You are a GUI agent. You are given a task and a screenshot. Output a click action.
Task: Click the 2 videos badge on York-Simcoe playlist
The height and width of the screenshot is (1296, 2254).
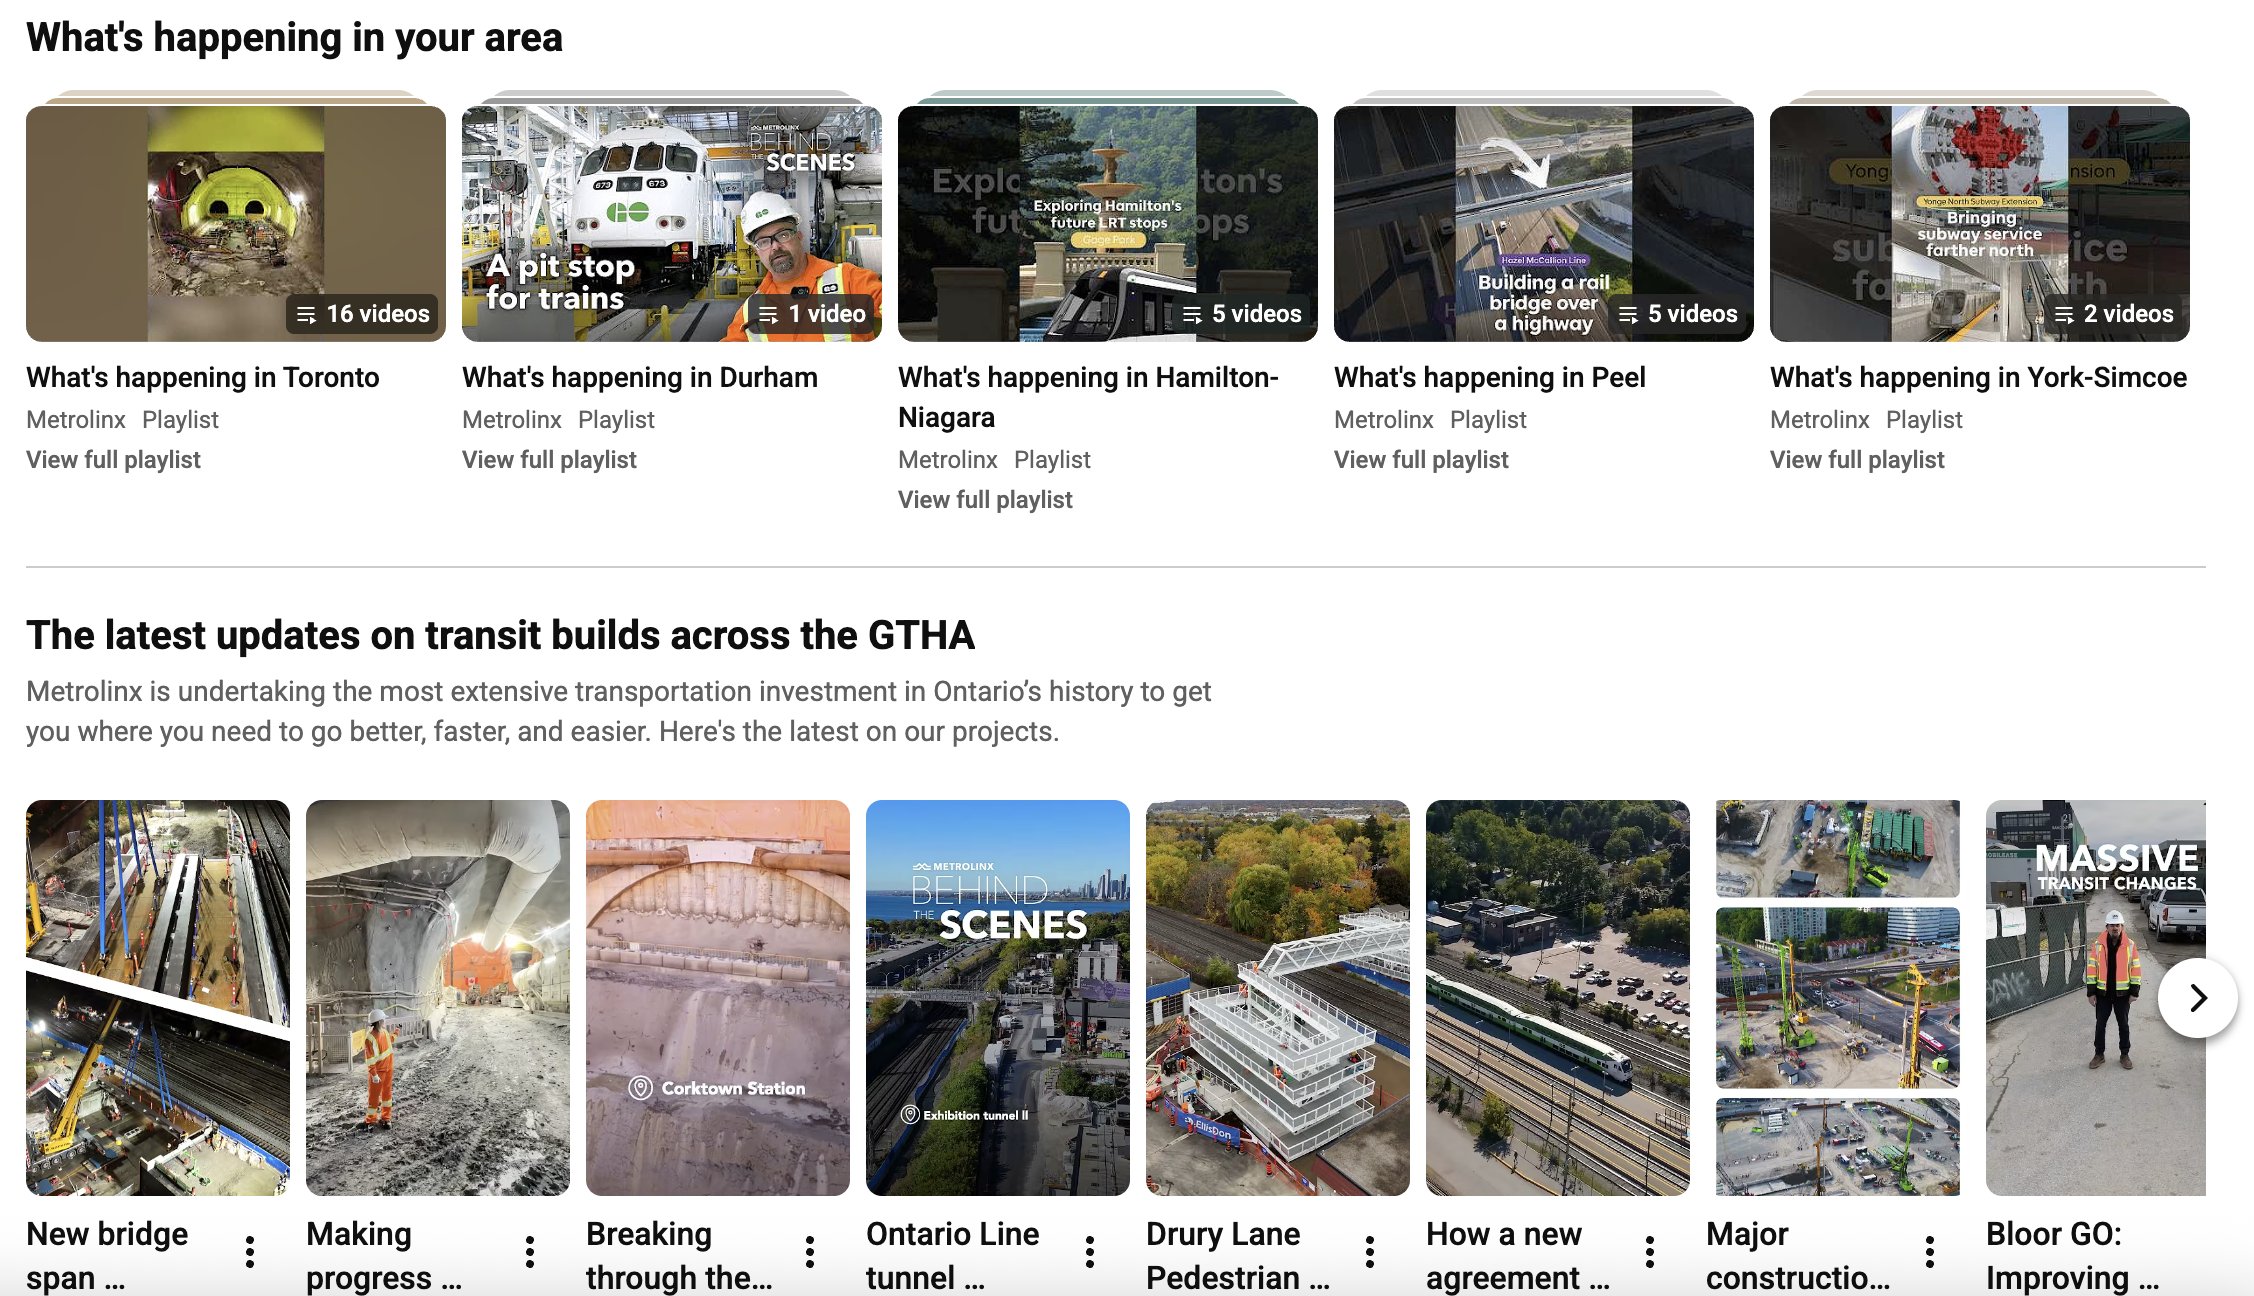pyautogui.click(x=2114, y=314)
